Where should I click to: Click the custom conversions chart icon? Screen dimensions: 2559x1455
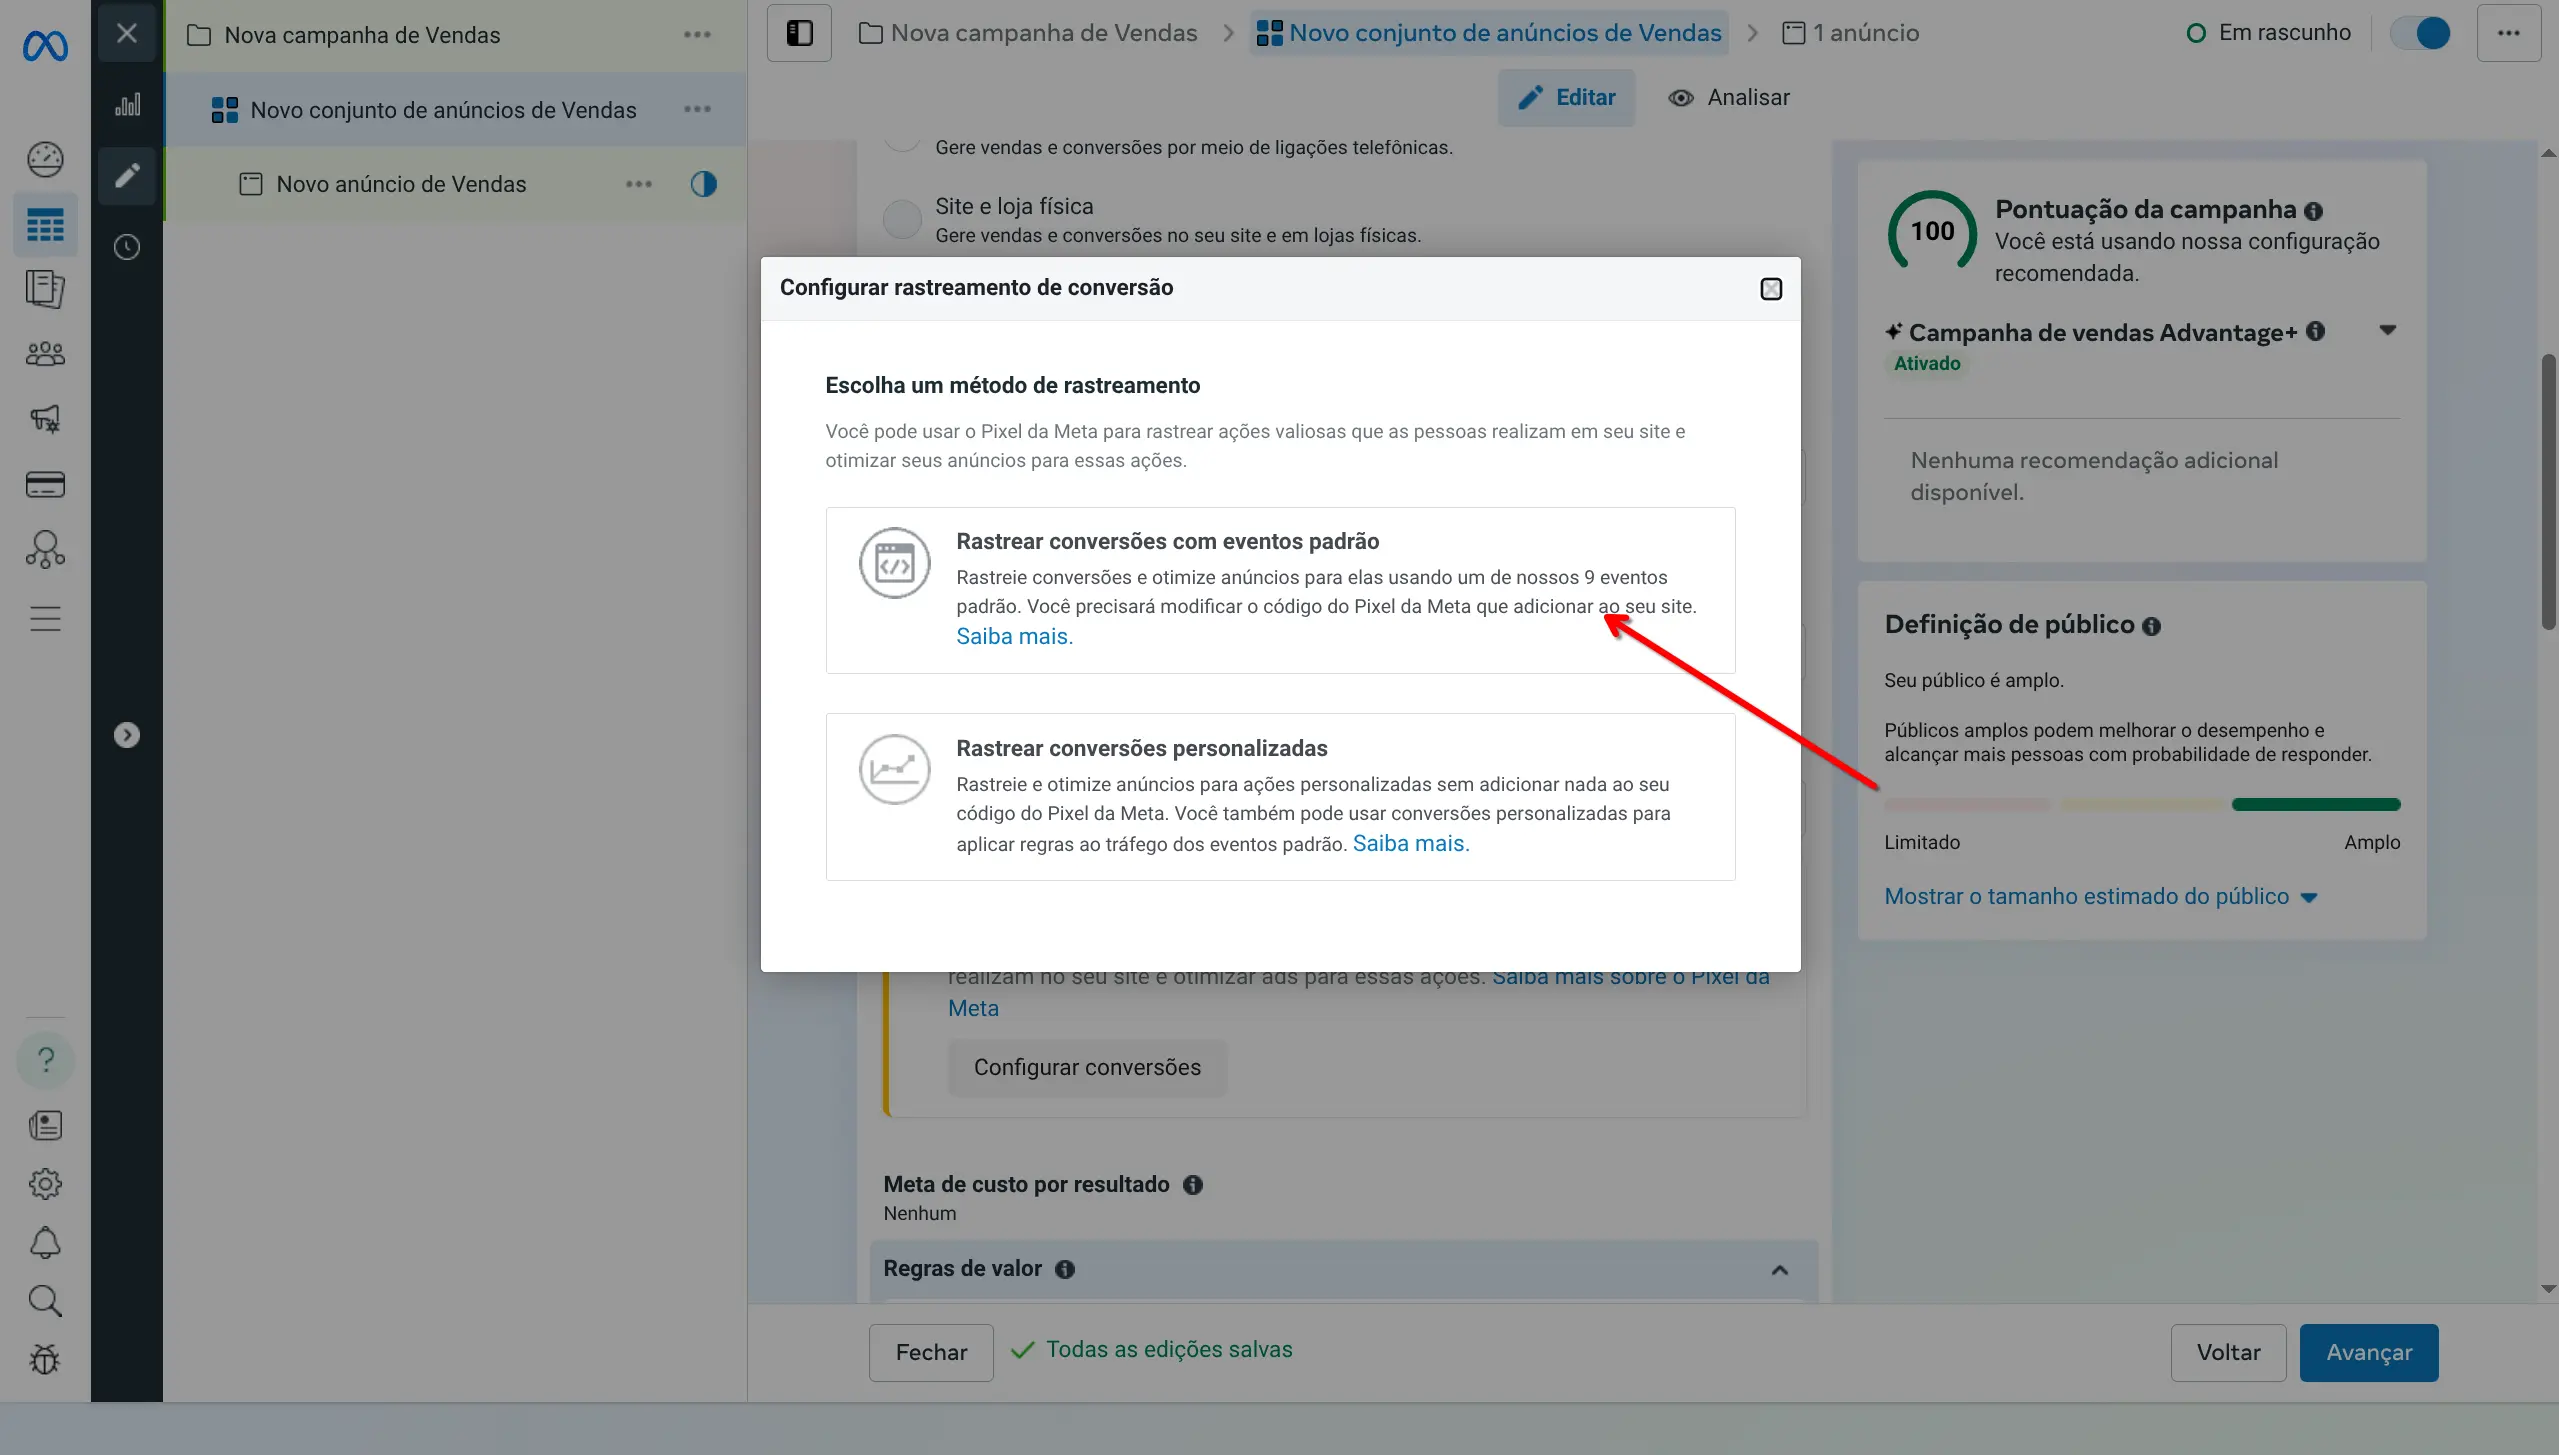tap(894, 770)
